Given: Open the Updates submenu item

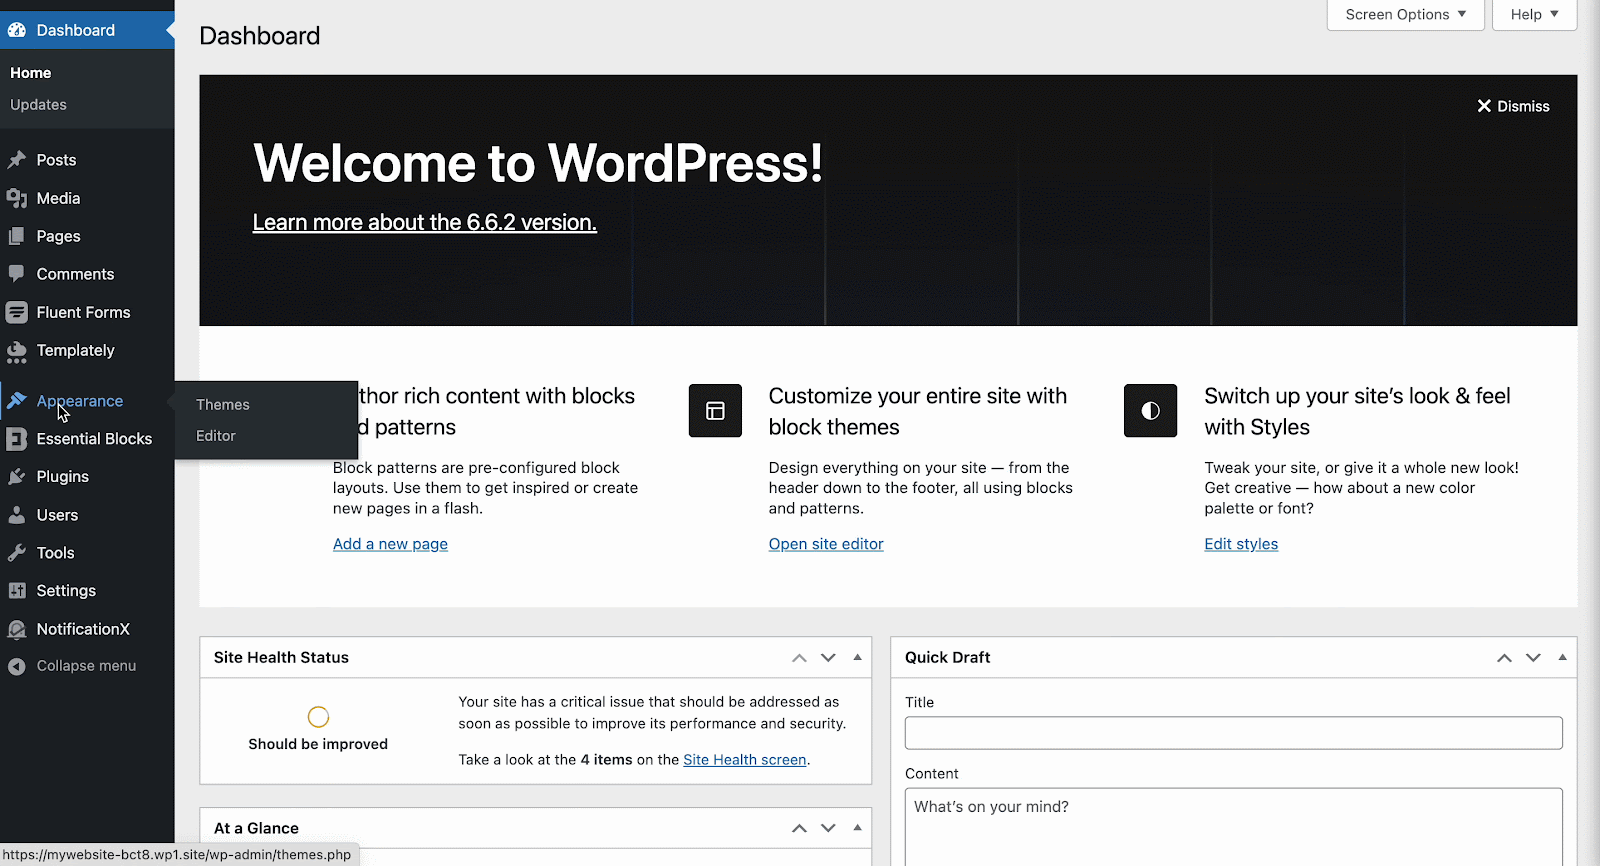Looking at the screenshot, I should pyautogui.click(x=38, y=105).
